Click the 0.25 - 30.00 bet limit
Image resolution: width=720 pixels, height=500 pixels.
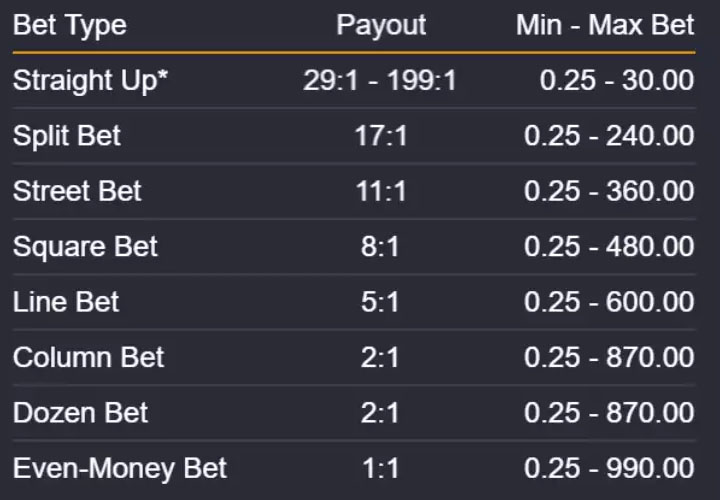pos(617,81)
